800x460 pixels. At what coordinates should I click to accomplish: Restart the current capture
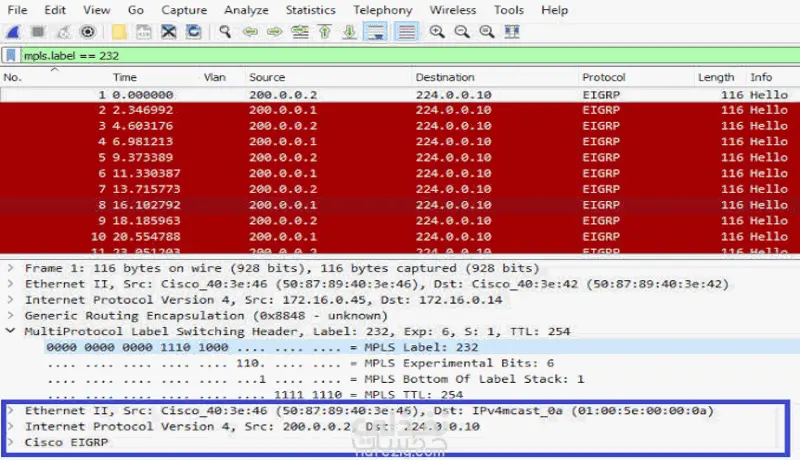(x=63, y=32)
